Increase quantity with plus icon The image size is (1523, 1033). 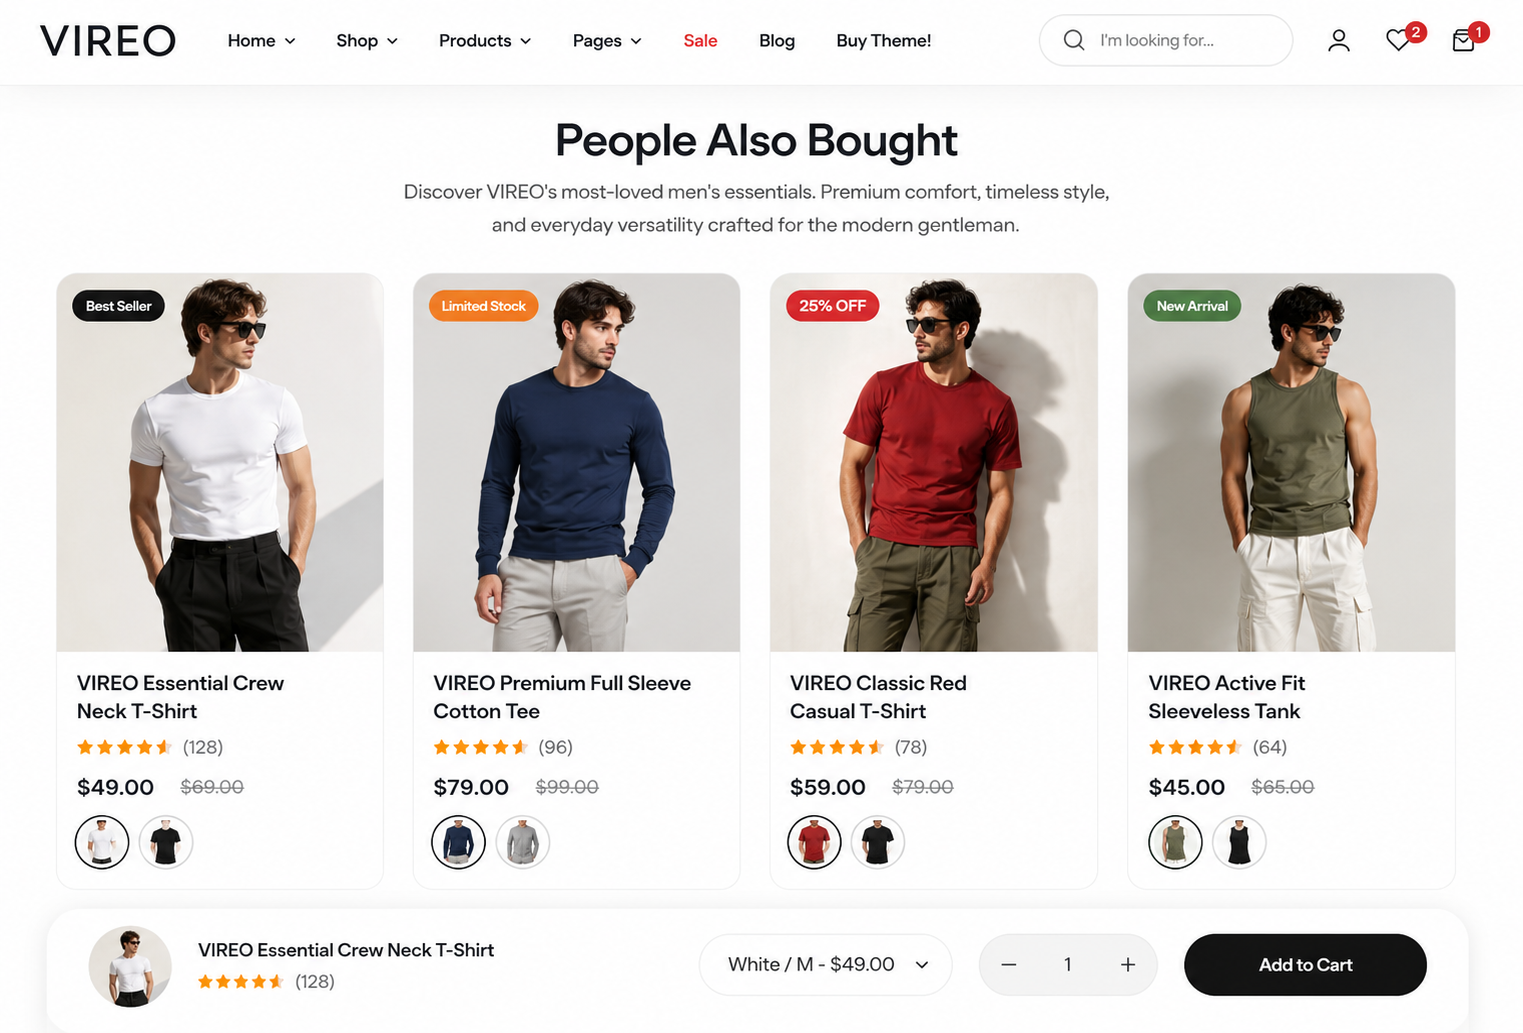pyautogui.click(x=1127, y=965)
